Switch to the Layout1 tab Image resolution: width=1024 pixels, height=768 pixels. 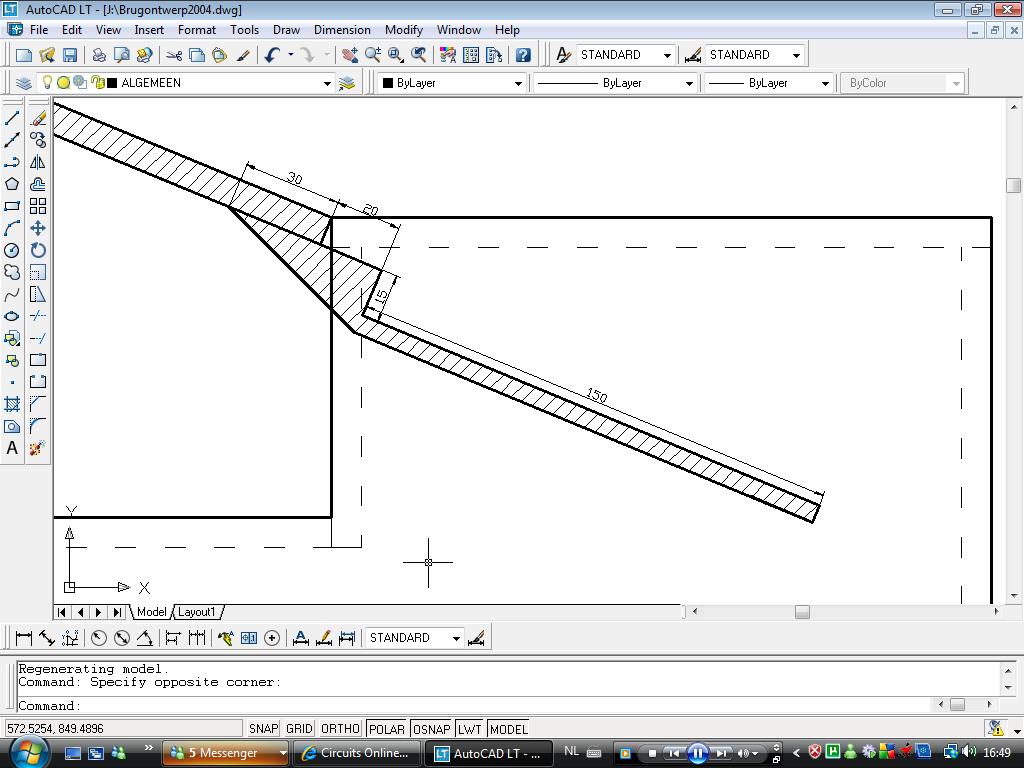197,612
